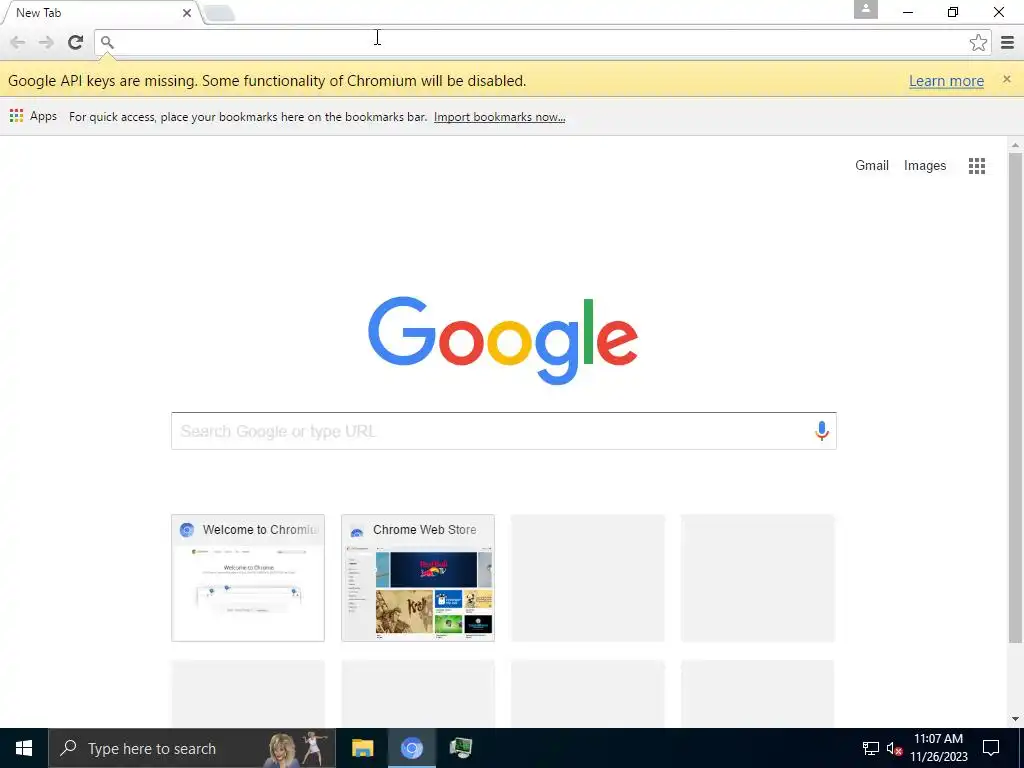
Task: Open the Apps bookmarks shortcut
Action: point(33,116)
